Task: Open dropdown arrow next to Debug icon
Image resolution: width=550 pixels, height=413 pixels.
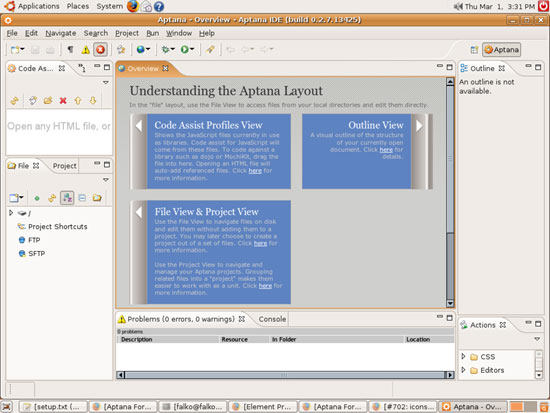Action: pyautogui.click(x=172, y=49)
